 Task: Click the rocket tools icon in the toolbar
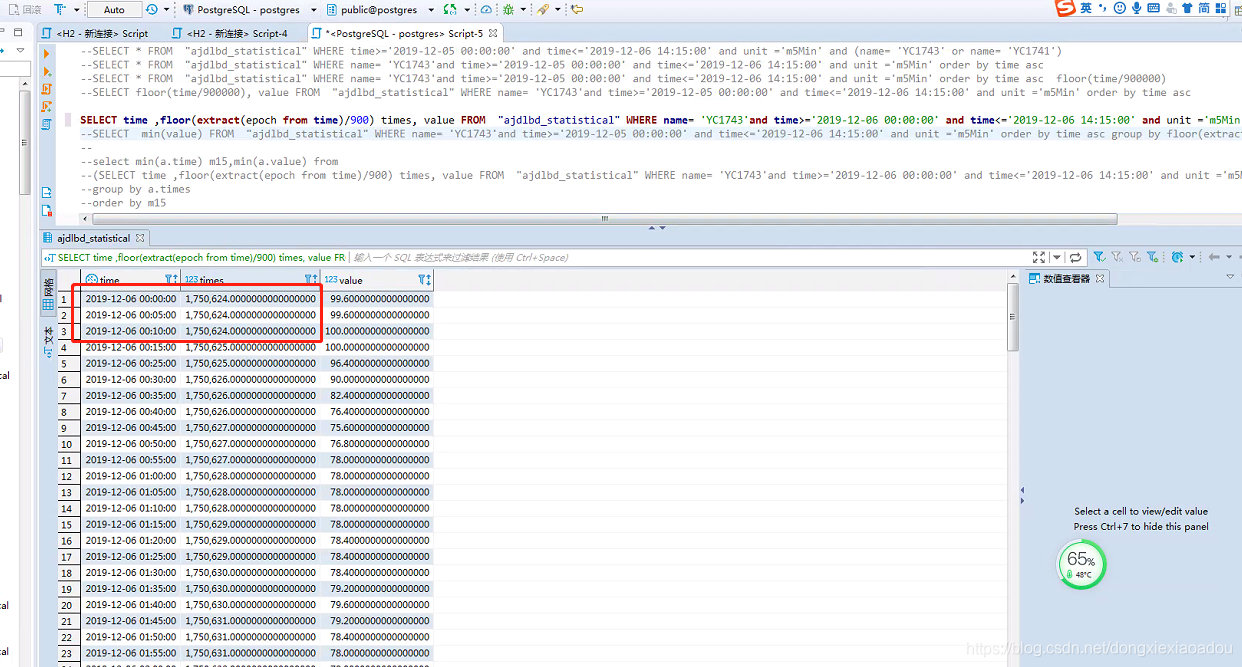(543, 9)
